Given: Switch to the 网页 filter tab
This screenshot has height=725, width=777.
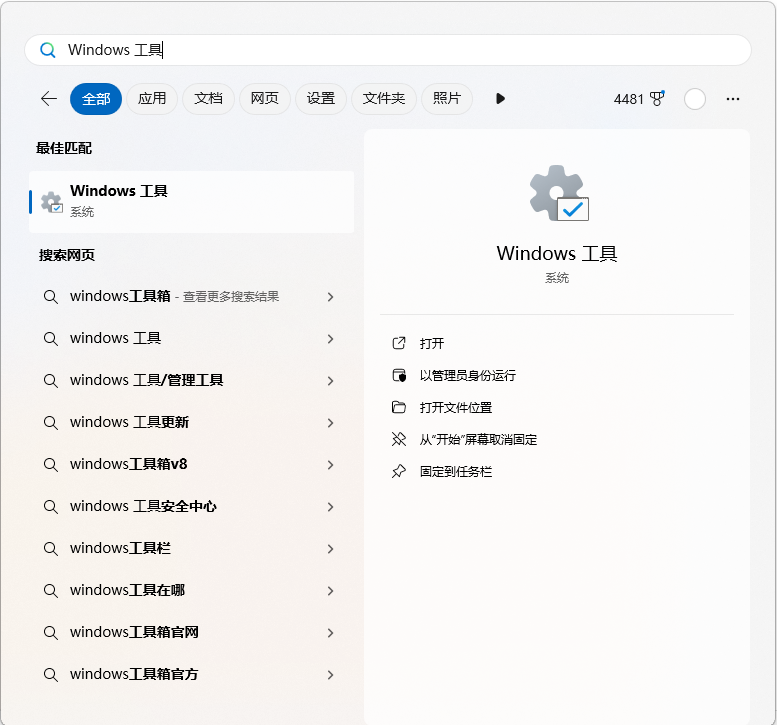Looking at the screenshot, I should [264, 99].
